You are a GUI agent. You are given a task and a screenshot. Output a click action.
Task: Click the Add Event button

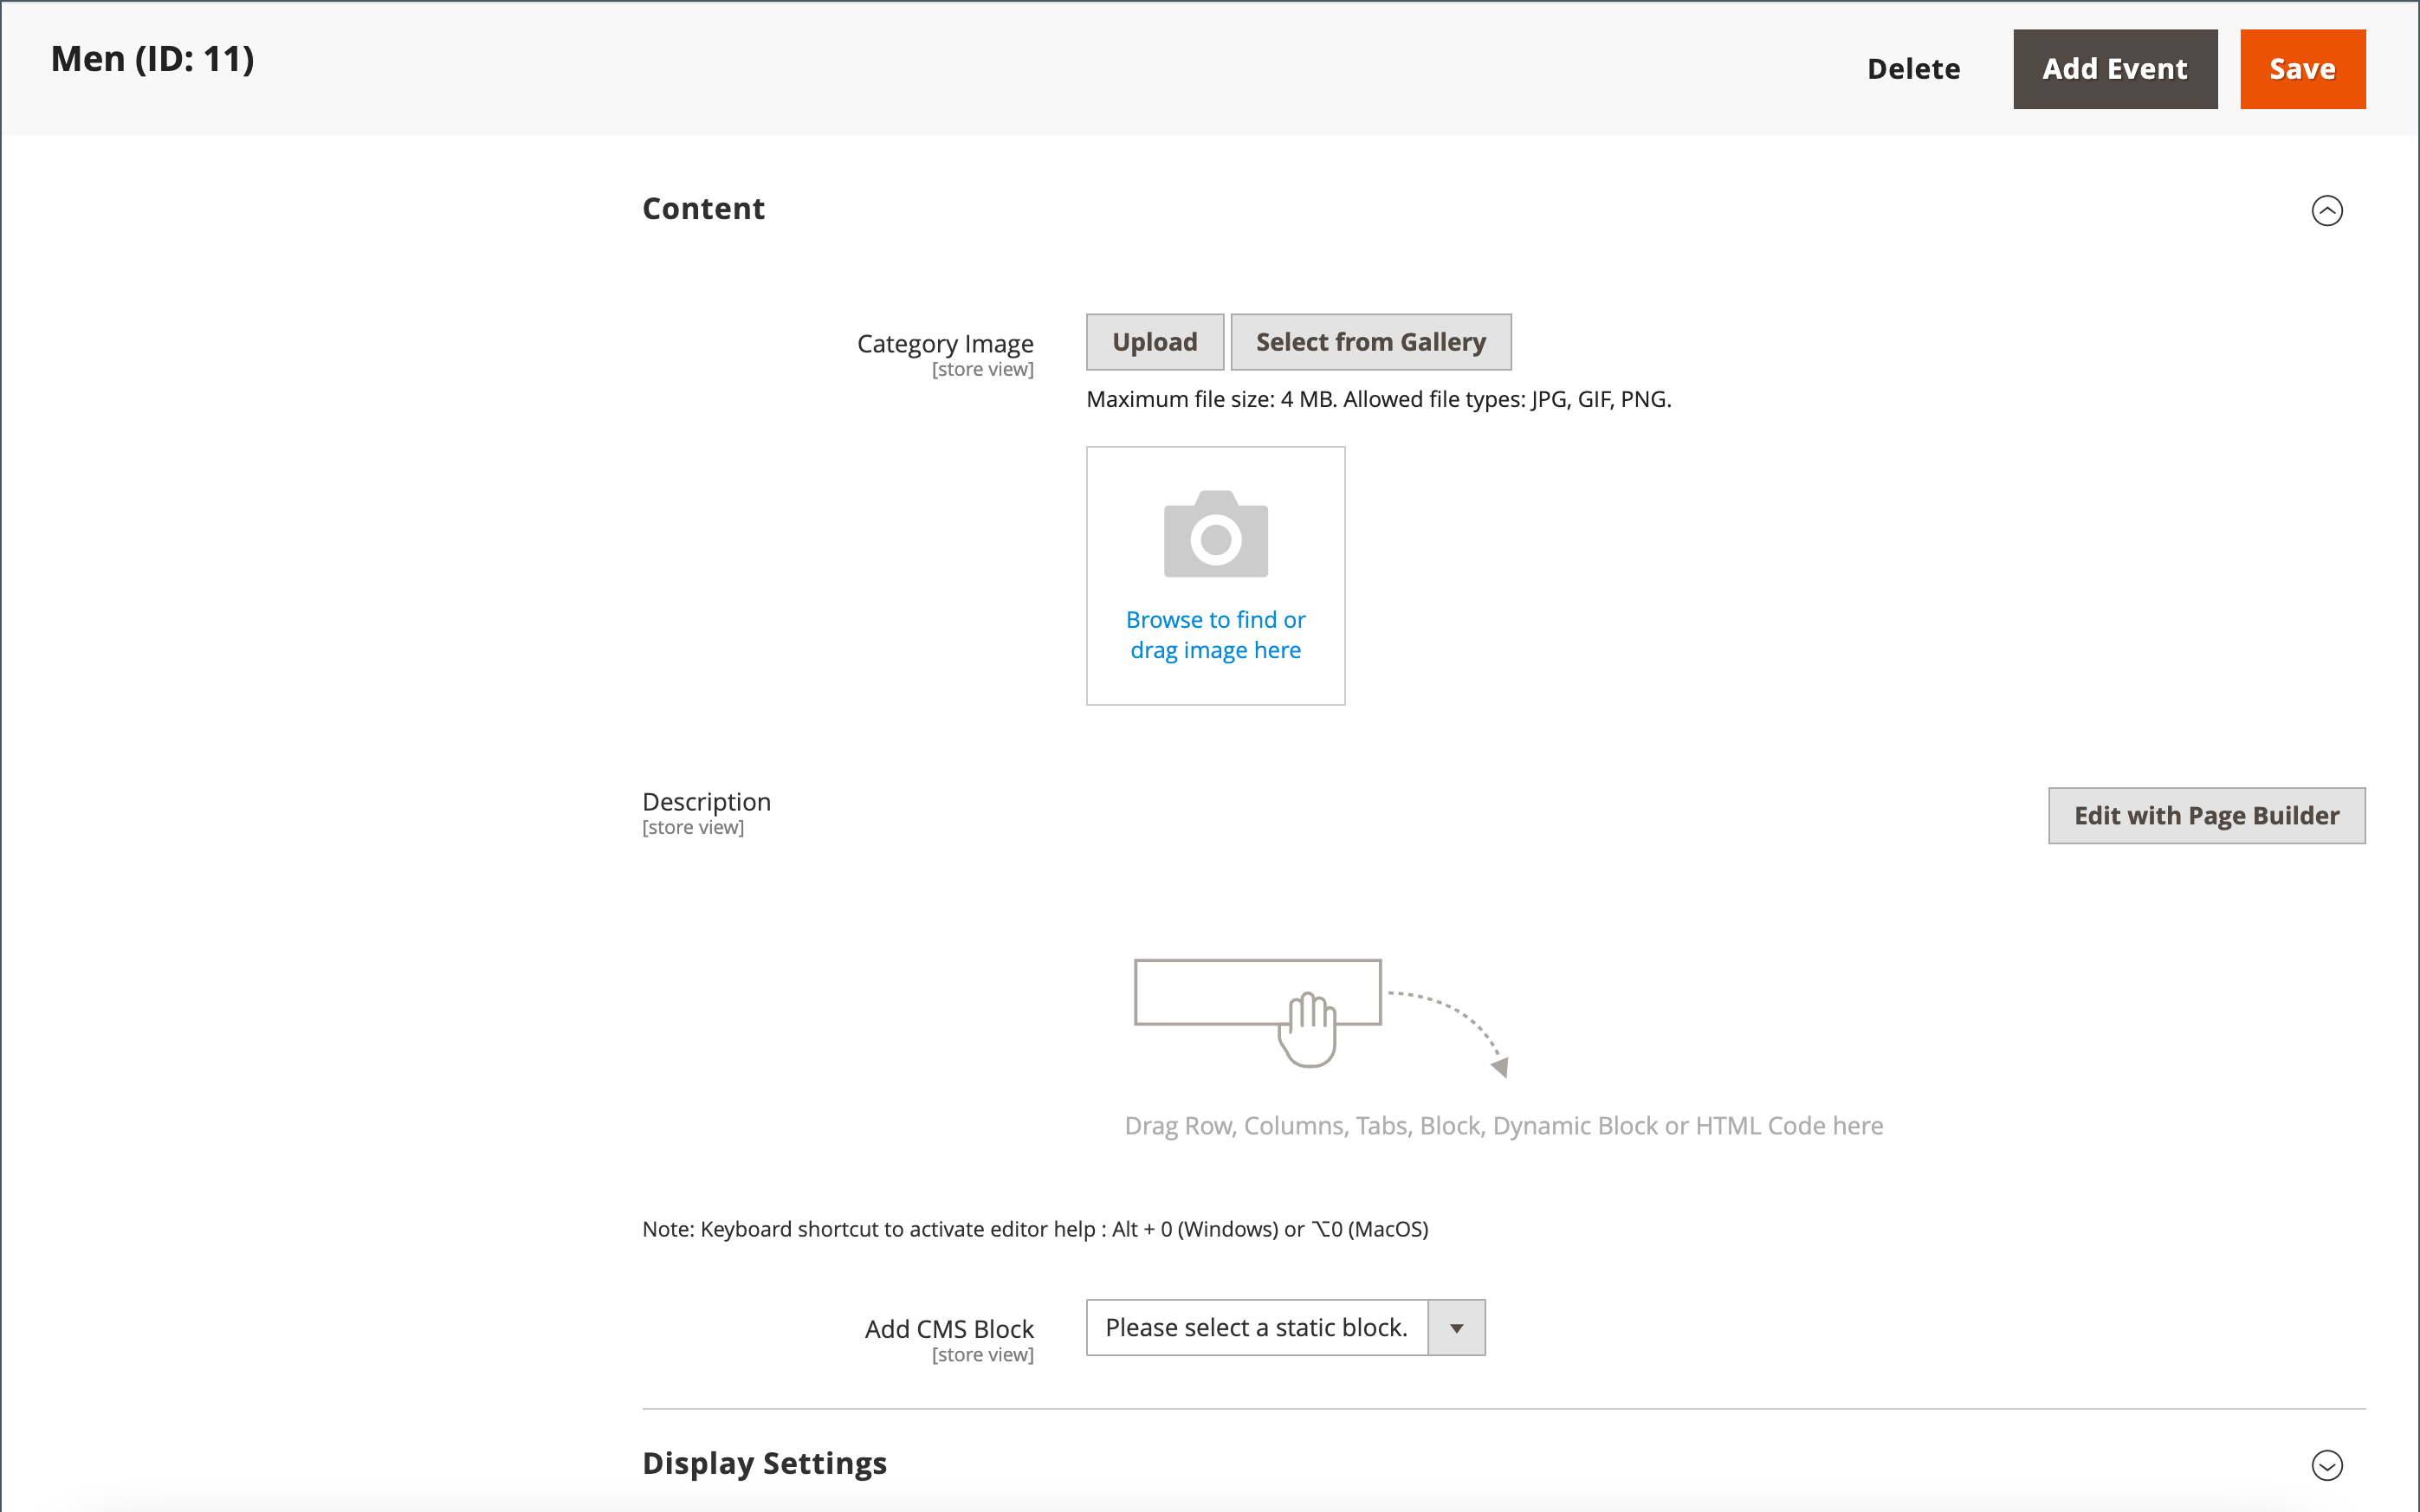point(2114,69)
